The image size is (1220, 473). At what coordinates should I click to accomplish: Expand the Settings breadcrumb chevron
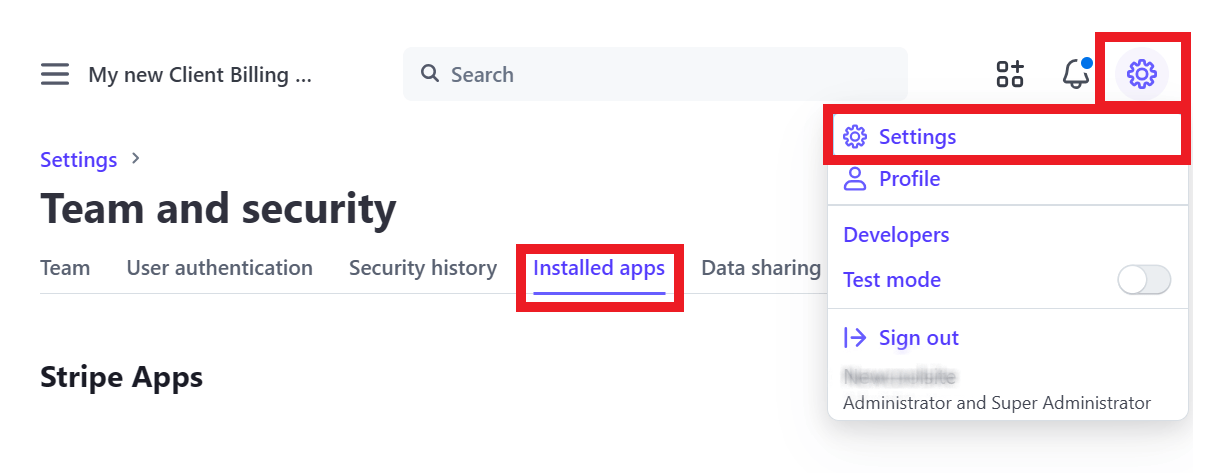[x=136, y=158]
